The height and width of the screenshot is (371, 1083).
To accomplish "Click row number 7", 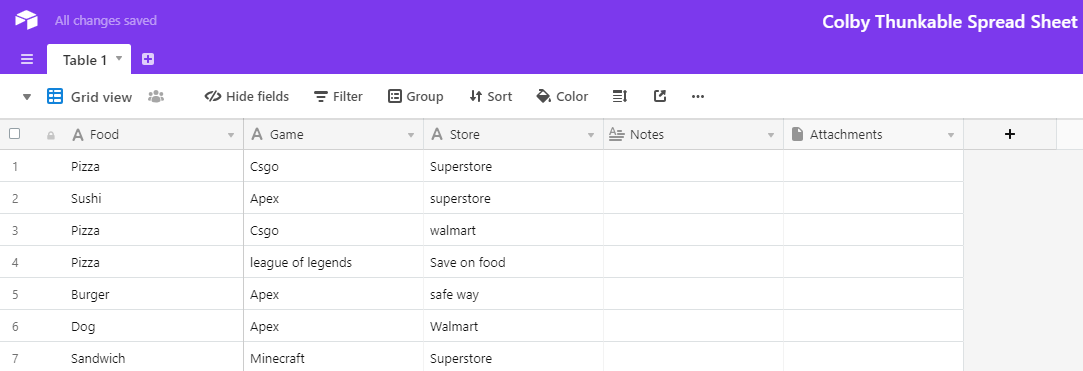I will tap(15, 359).
